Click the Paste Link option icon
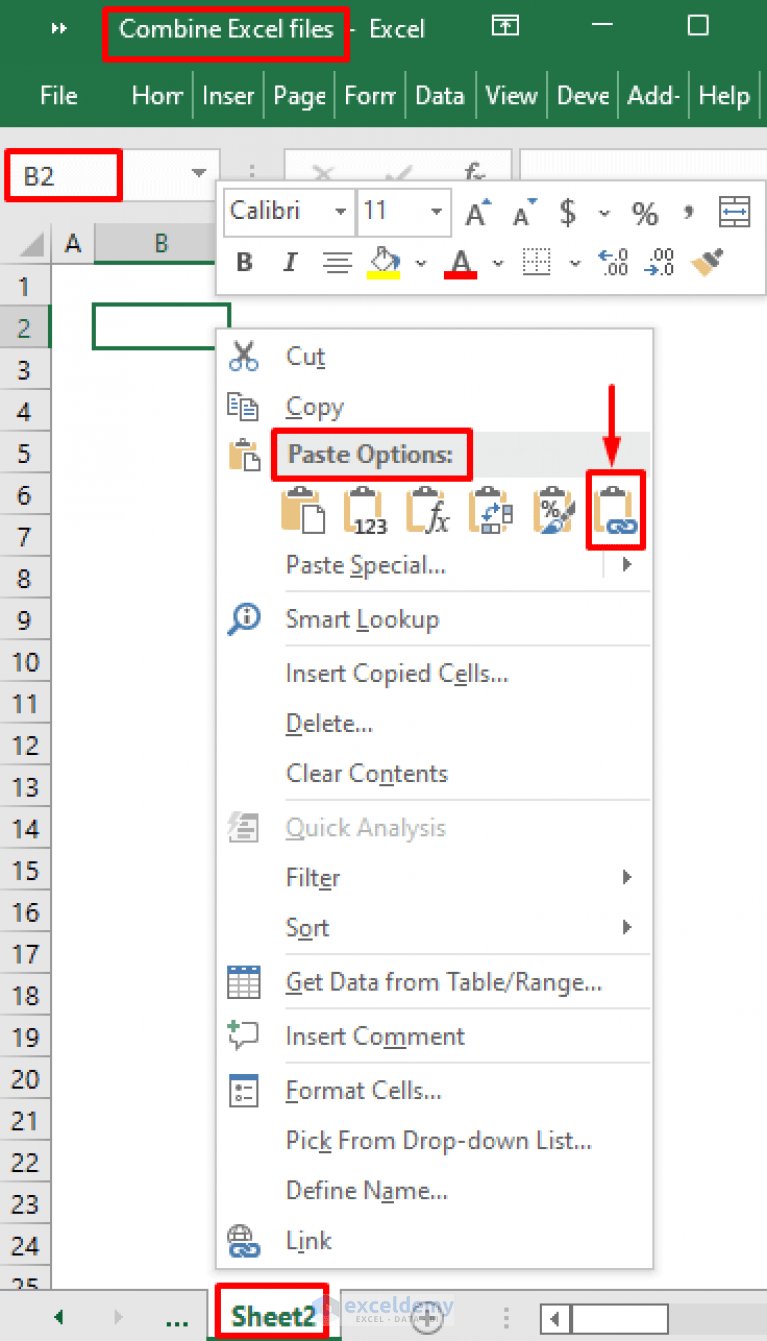This screenshot has height=1341, width=767. pyautogui.click(x=615, y=510)
